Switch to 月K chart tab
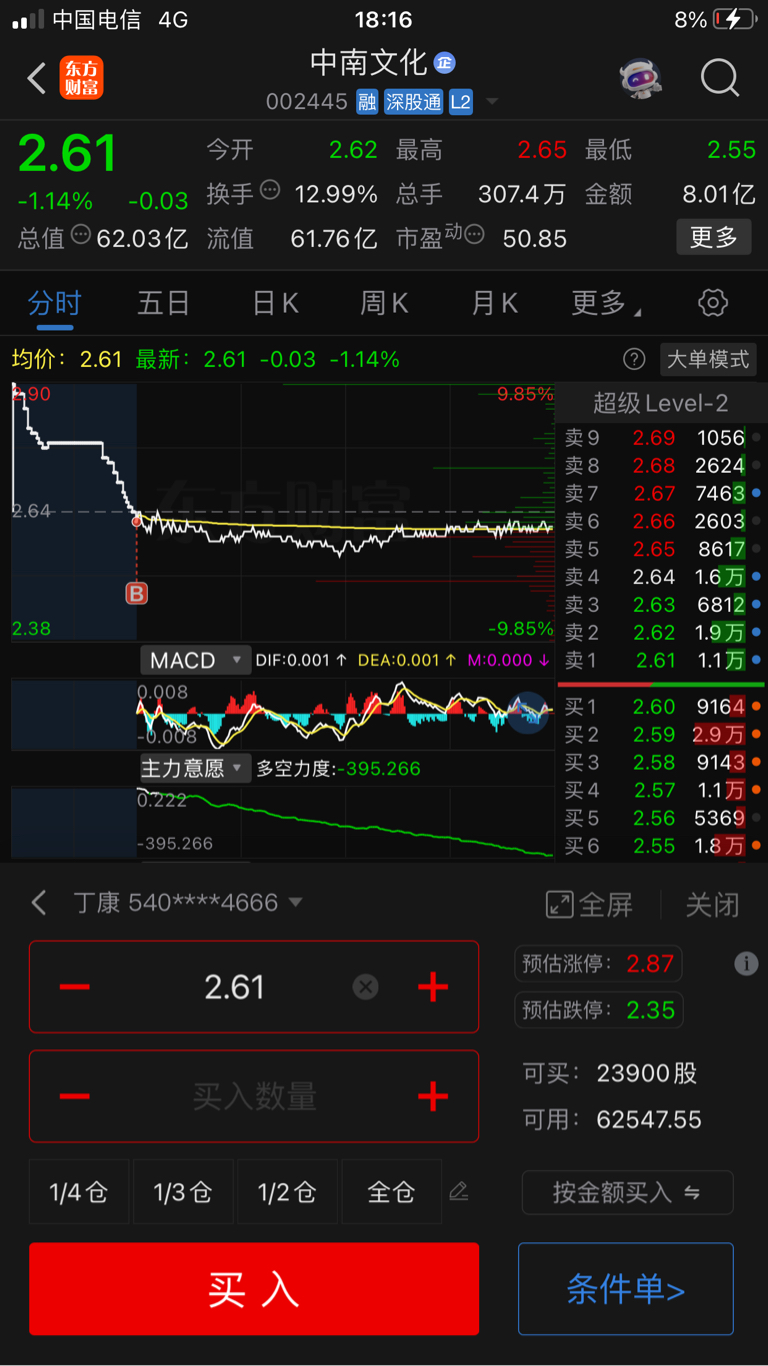 click(494, 303)
